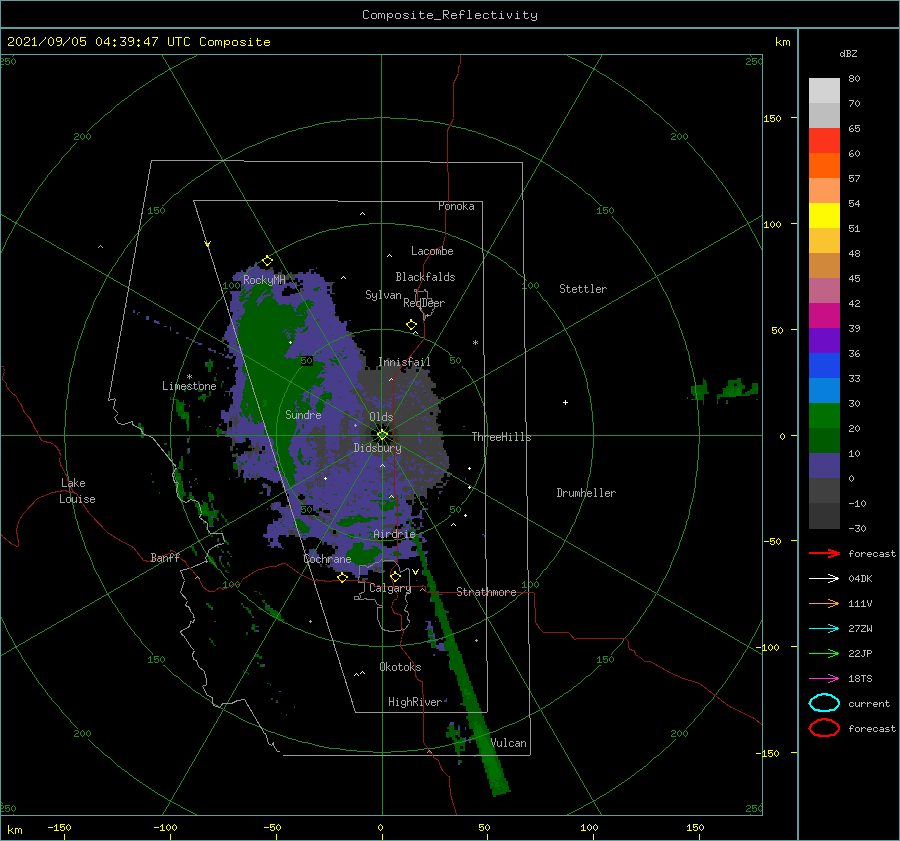Click the Okotoks label
The image size is (900, 841).
(400, 667)
